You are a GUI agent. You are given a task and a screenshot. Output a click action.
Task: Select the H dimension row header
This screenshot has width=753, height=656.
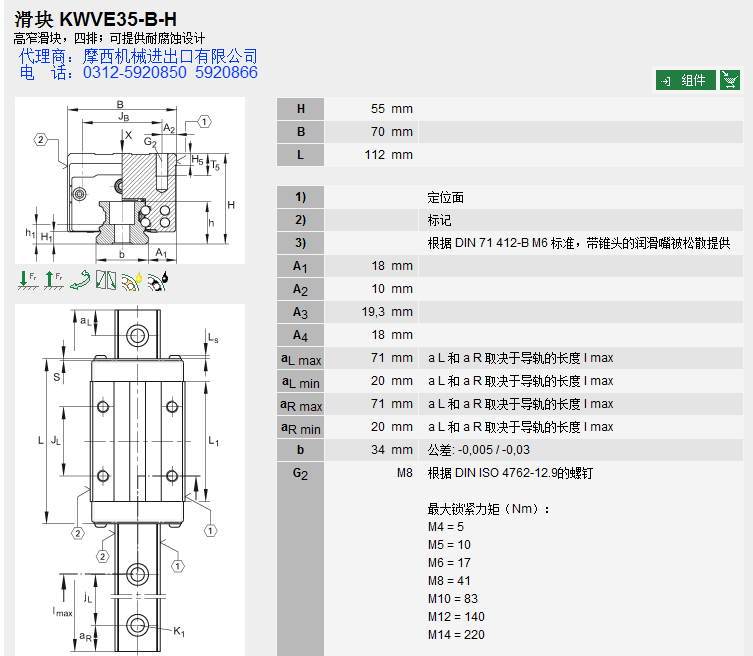point(300,109)
